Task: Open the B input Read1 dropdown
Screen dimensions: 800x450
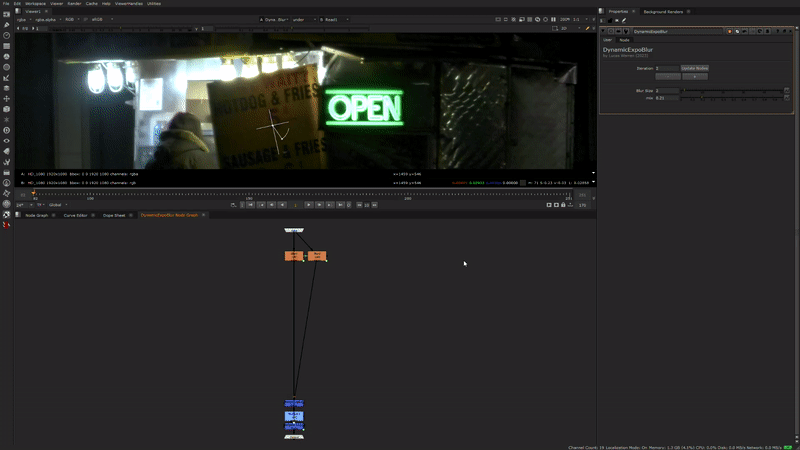Action: click(334, 19)
